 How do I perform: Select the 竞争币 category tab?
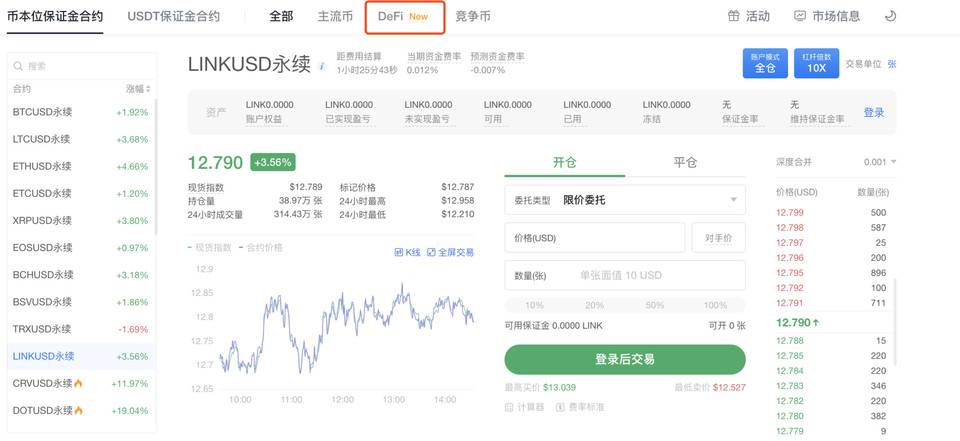[x=473, y=17]
